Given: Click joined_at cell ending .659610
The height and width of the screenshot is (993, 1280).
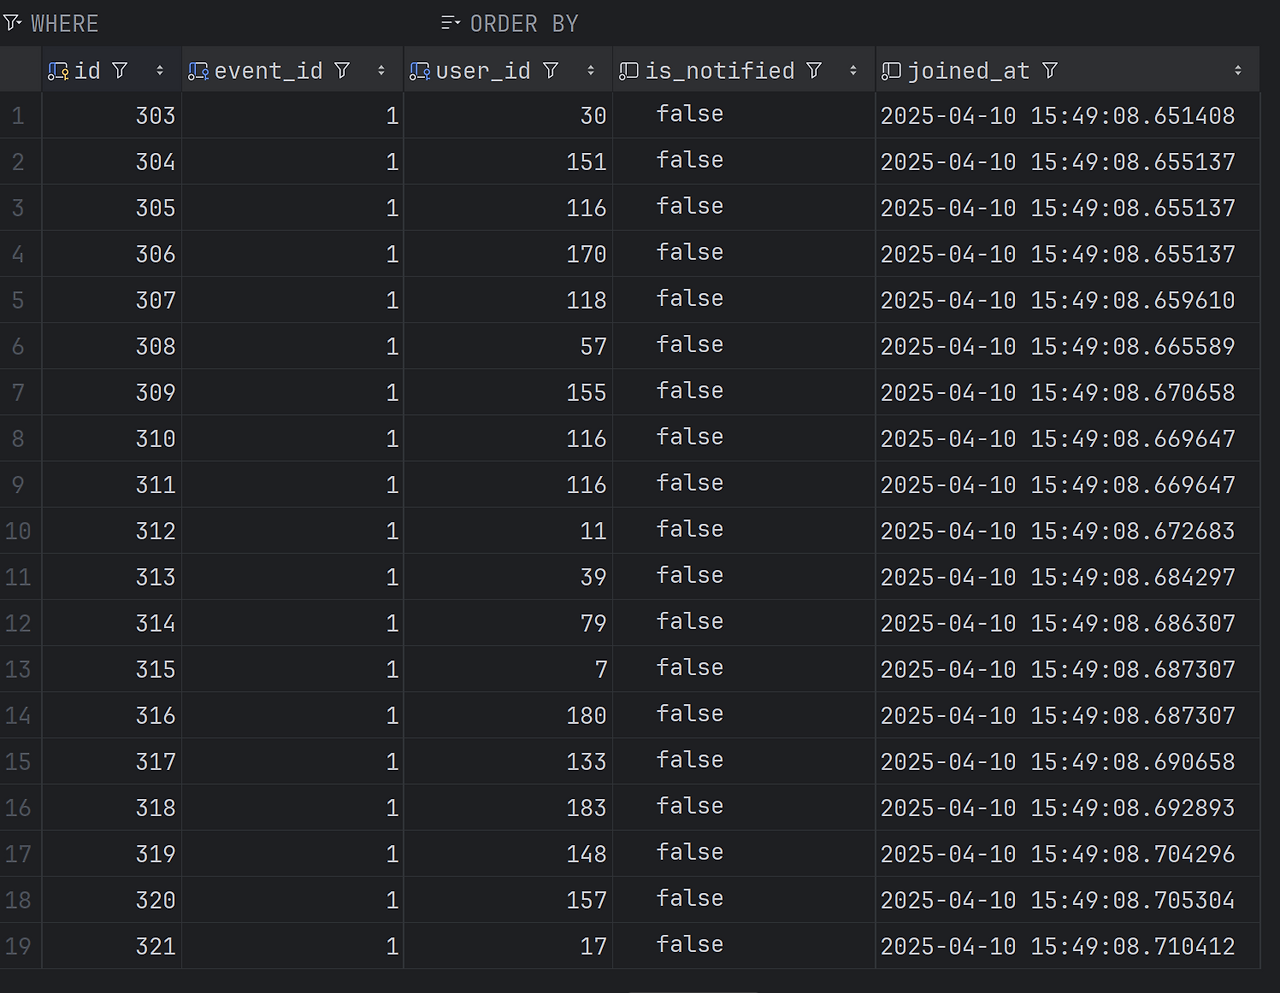Looking at the screenshot, I should pos(1067,300).
